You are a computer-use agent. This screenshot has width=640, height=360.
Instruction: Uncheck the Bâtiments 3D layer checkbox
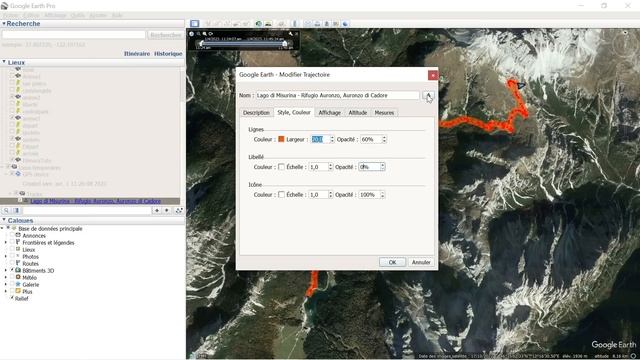pos(12,270)
